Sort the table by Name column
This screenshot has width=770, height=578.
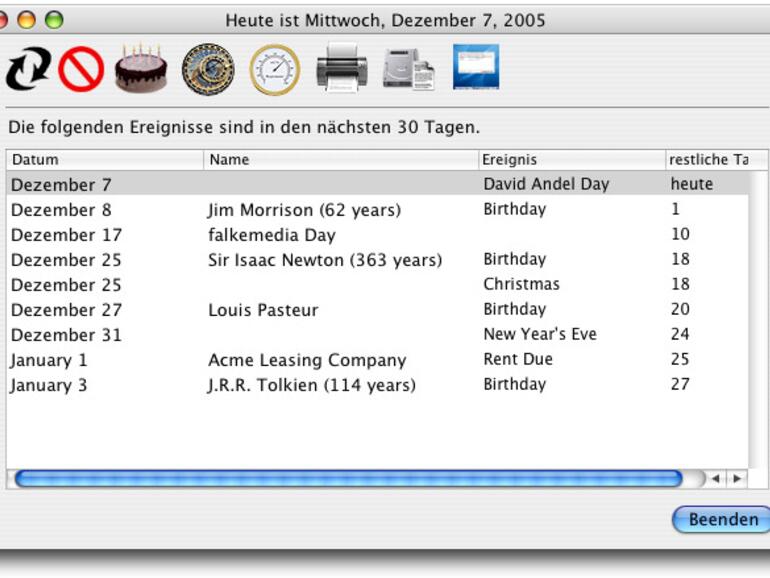pyautogui.click(x=340, y=160)
